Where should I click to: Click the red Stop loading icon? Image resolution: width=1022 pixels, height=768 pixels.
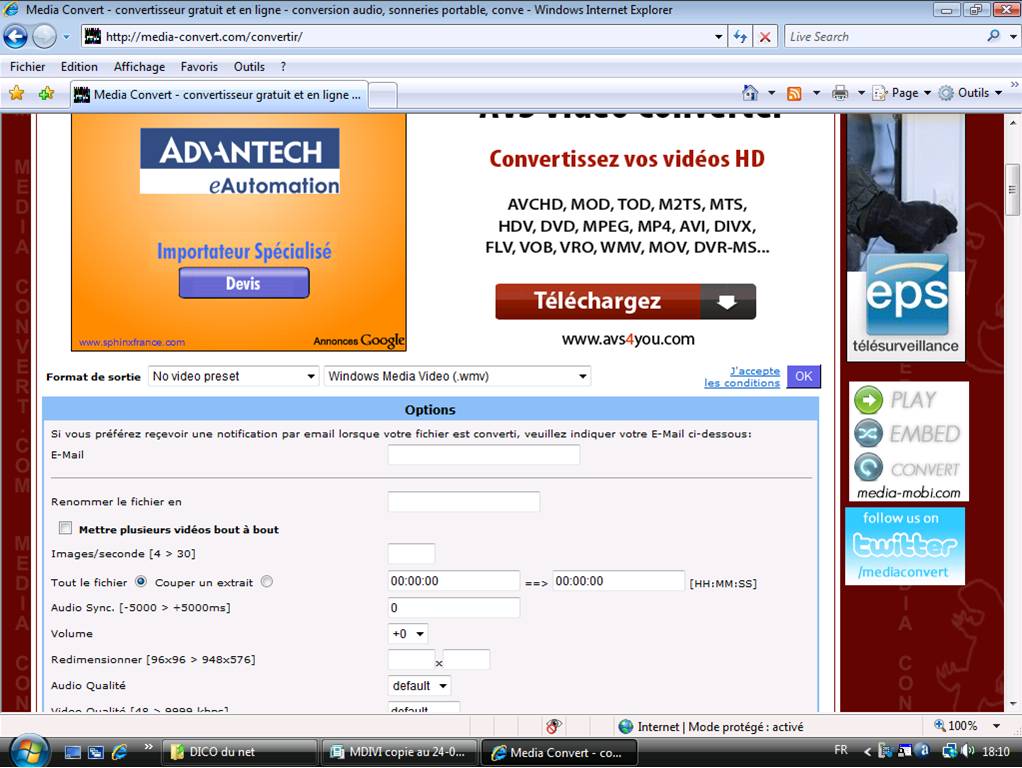tap(765, 37)
